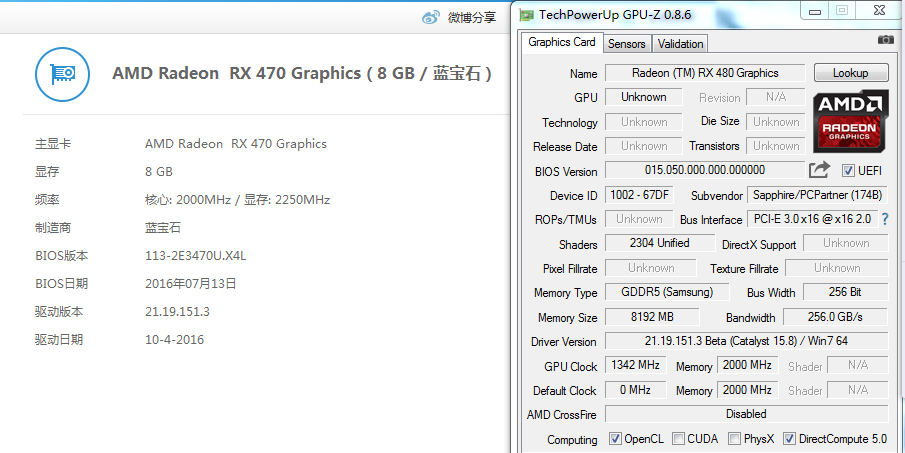This screenshot has width=905, height=453.
Task: Click the AMD CrossFire Disabled field
Action: pos(746,414)
